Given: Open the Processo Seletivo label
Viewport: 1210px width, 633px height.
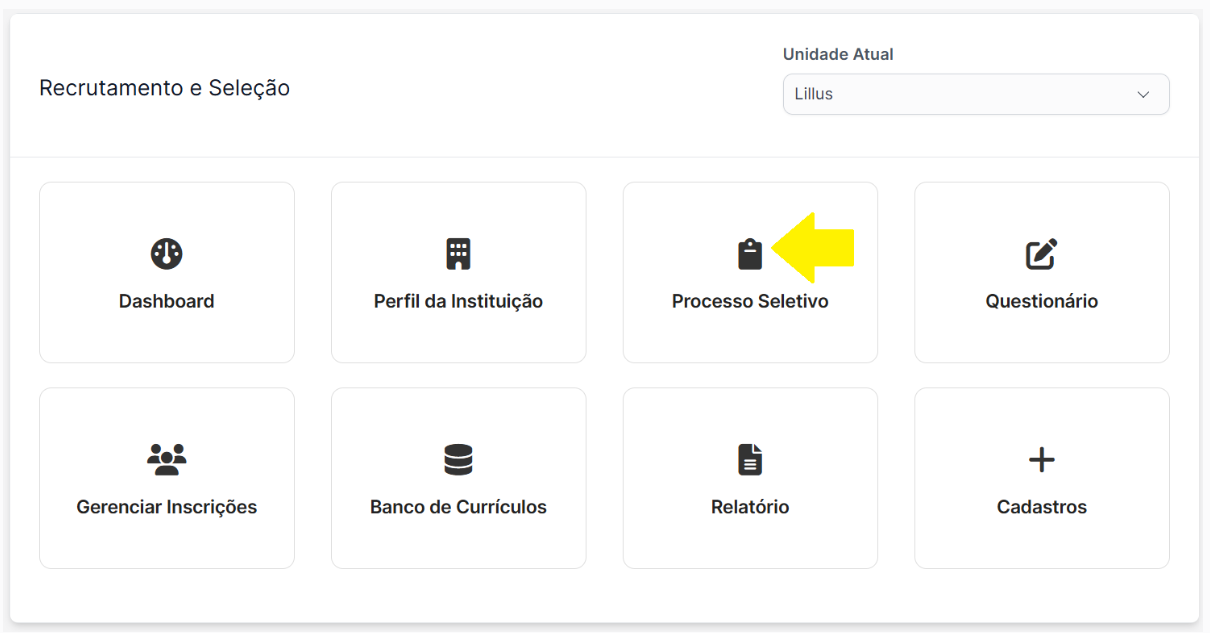Looking at the screenshot, I should (750, 301).
